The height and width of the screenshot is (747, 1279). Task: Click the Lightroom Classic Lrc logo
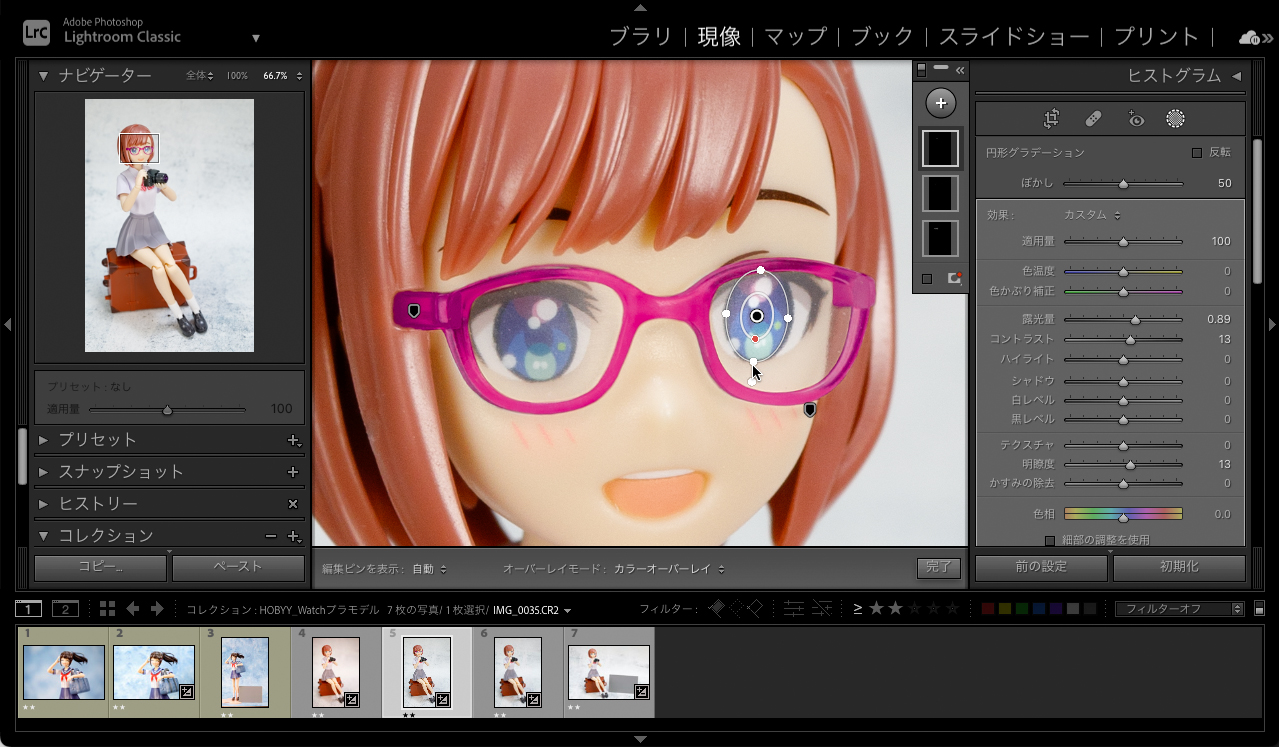tap(37, 32)
